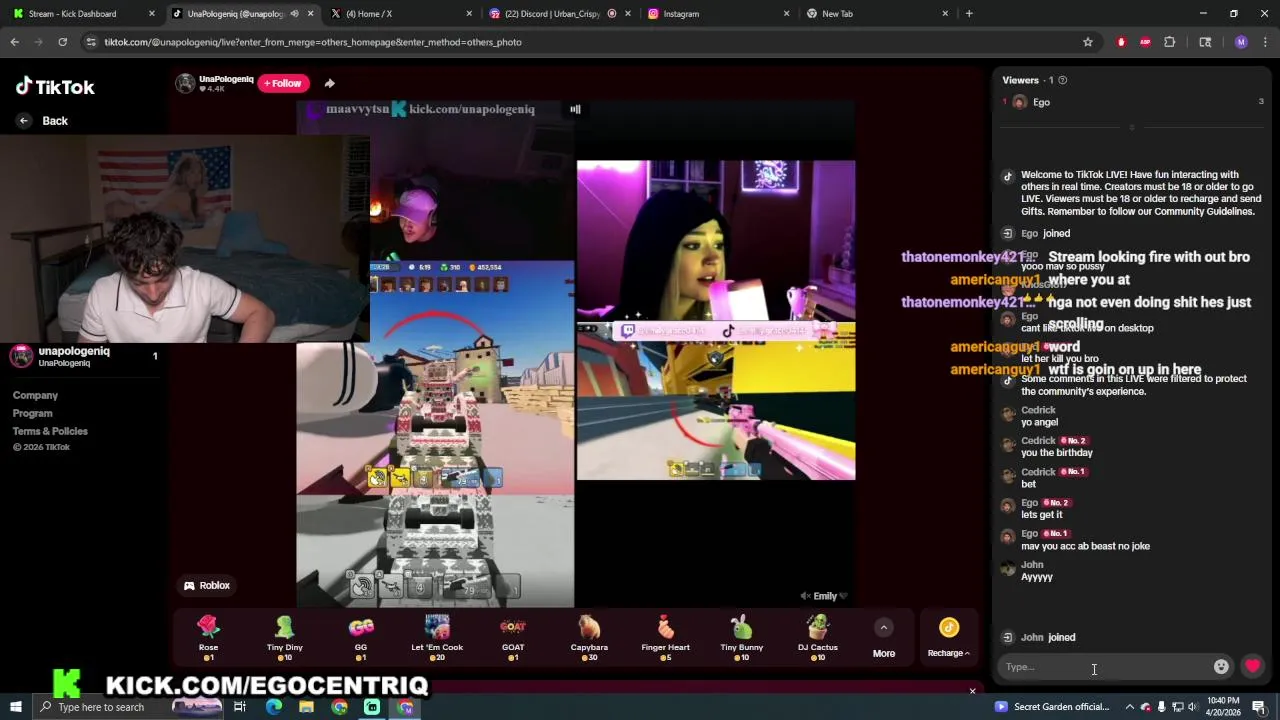
Task: Reload the page
Action: coord(63,42)
